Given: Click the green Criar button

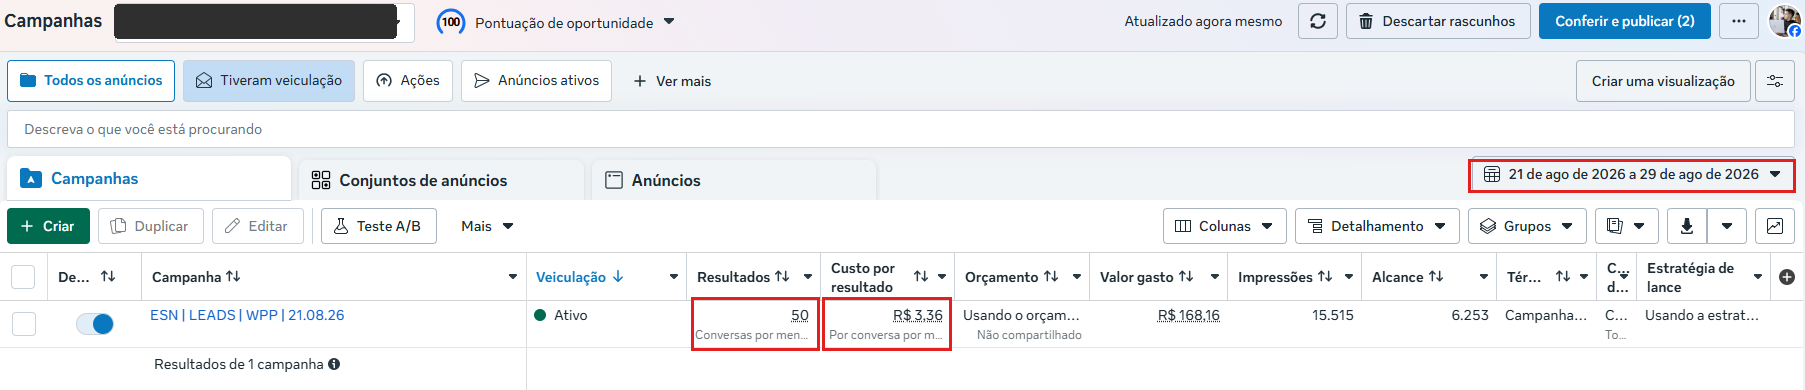Looking at the screenshot, I should click(48, 226).
